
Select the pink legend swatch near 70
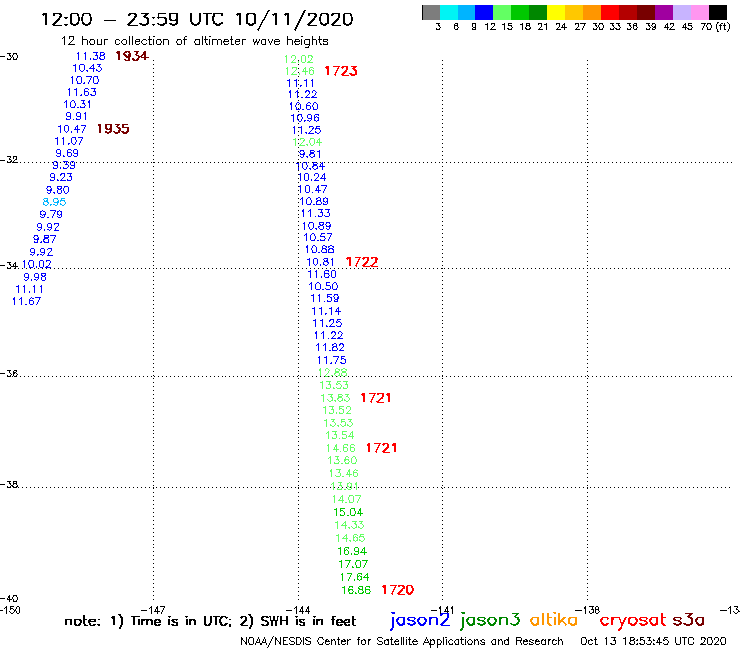(699, 12)
